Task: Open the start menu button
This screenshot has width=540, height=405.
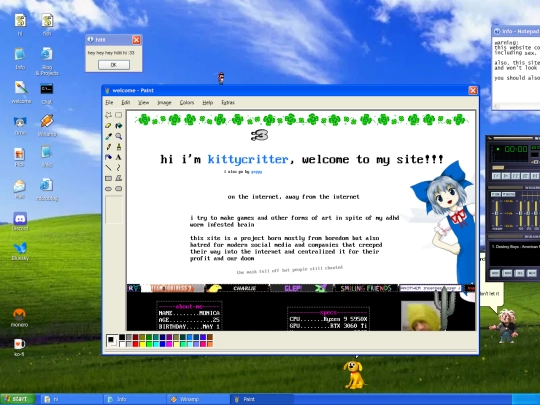Action: (18, 399)
